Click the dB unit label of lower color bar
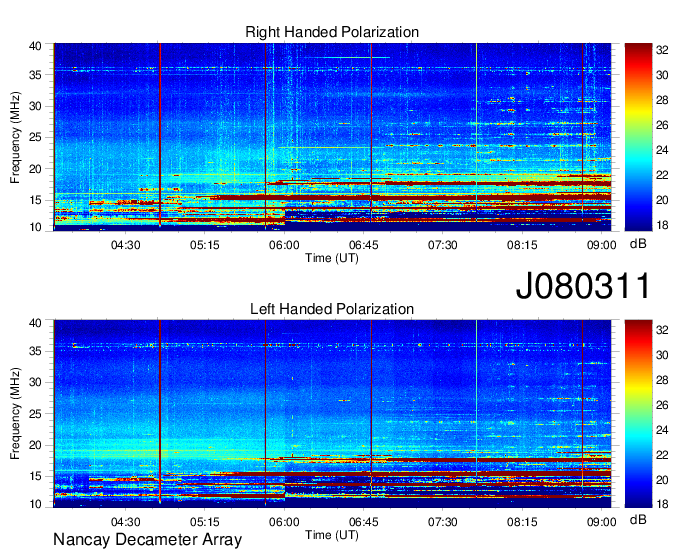This screenshot has width=680, height=552. click(638, 520)
